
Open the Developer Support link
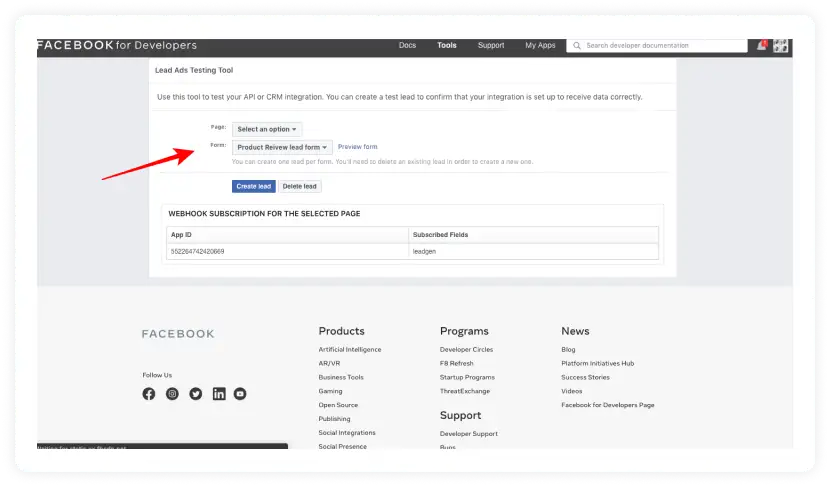[x=468, y=434]
